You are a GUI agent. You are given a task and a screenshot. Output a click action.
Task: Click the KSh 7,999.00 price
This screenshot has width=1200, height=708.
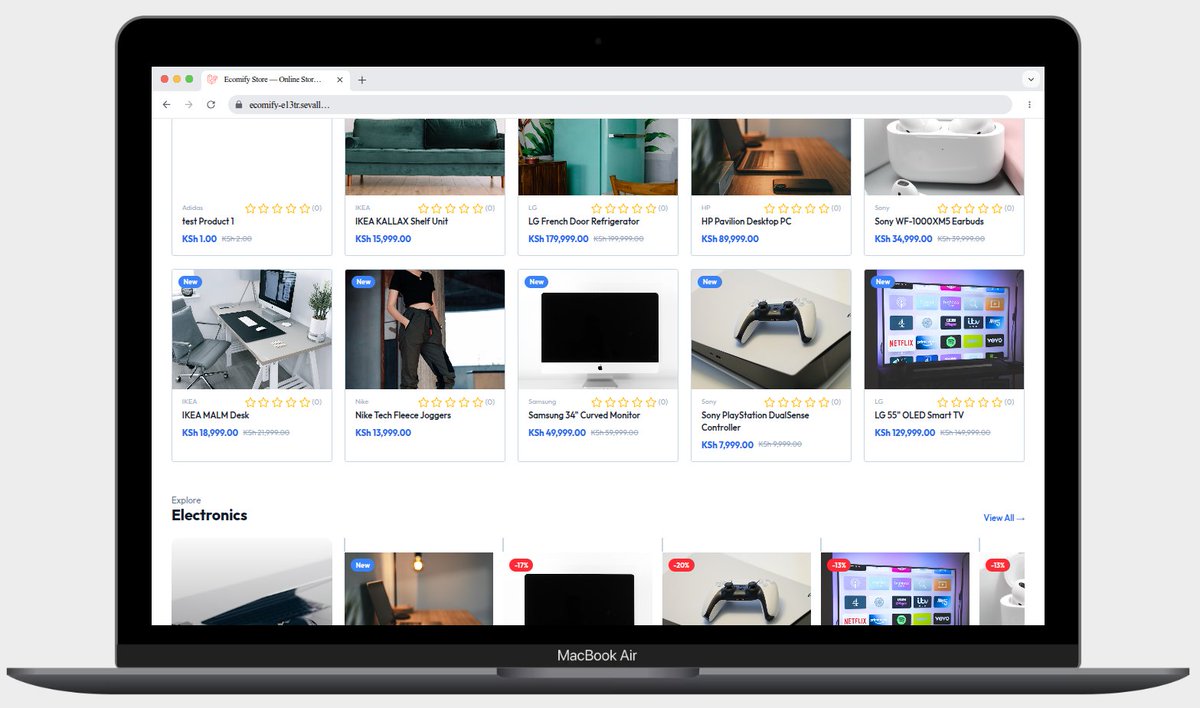pos(727,445)
